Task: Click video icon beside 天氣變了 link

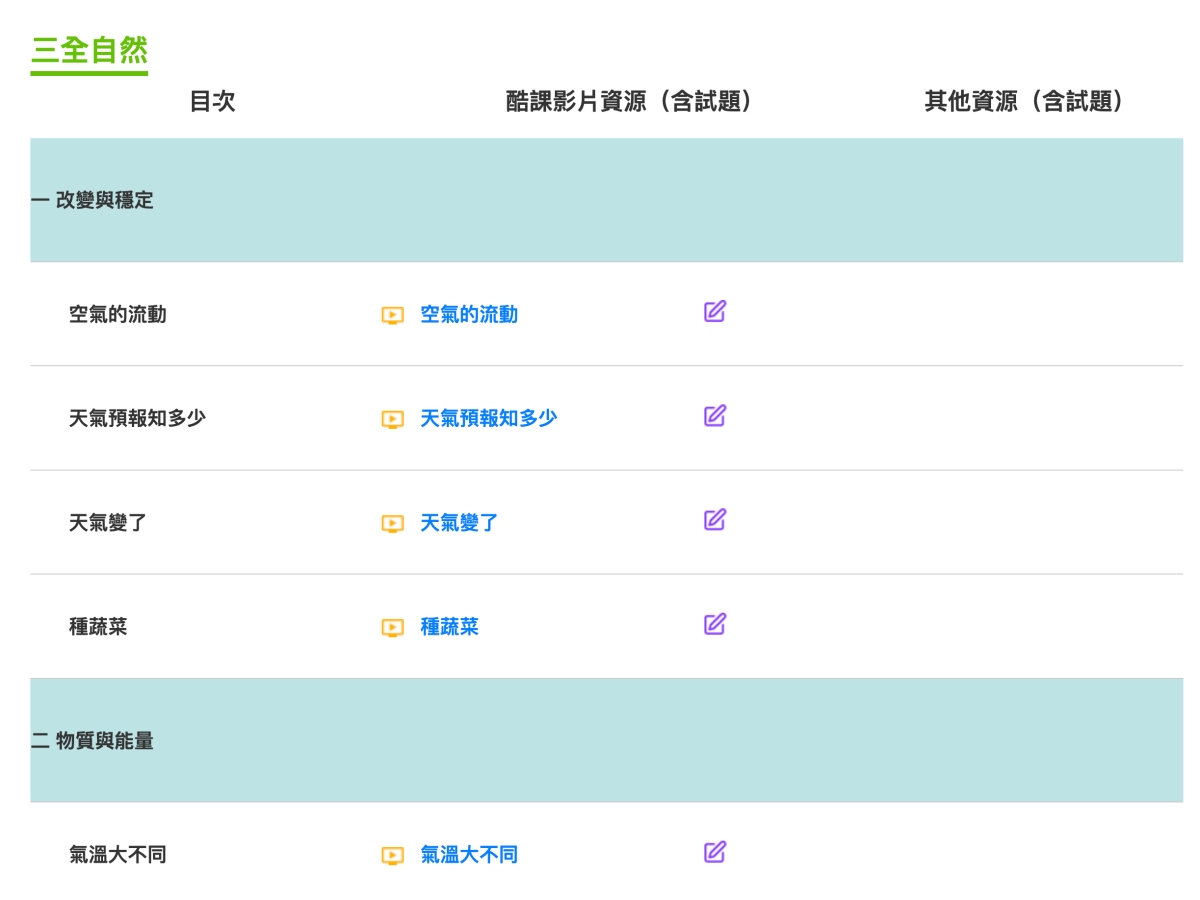Action: 392,524
